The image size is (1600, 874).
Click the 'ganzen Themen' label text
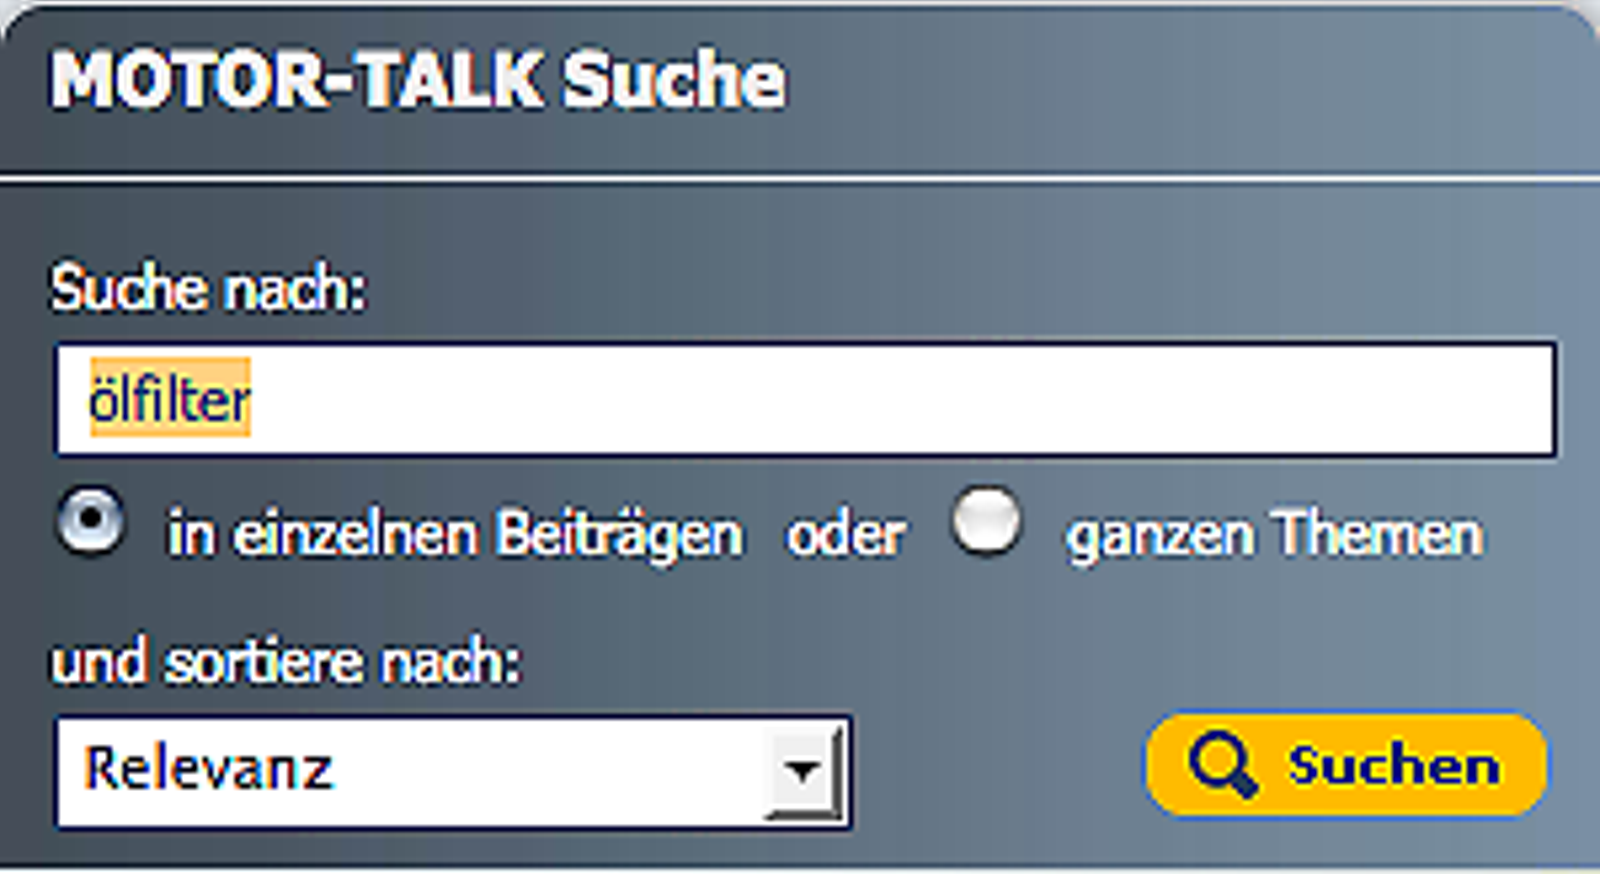[1275, 535]
